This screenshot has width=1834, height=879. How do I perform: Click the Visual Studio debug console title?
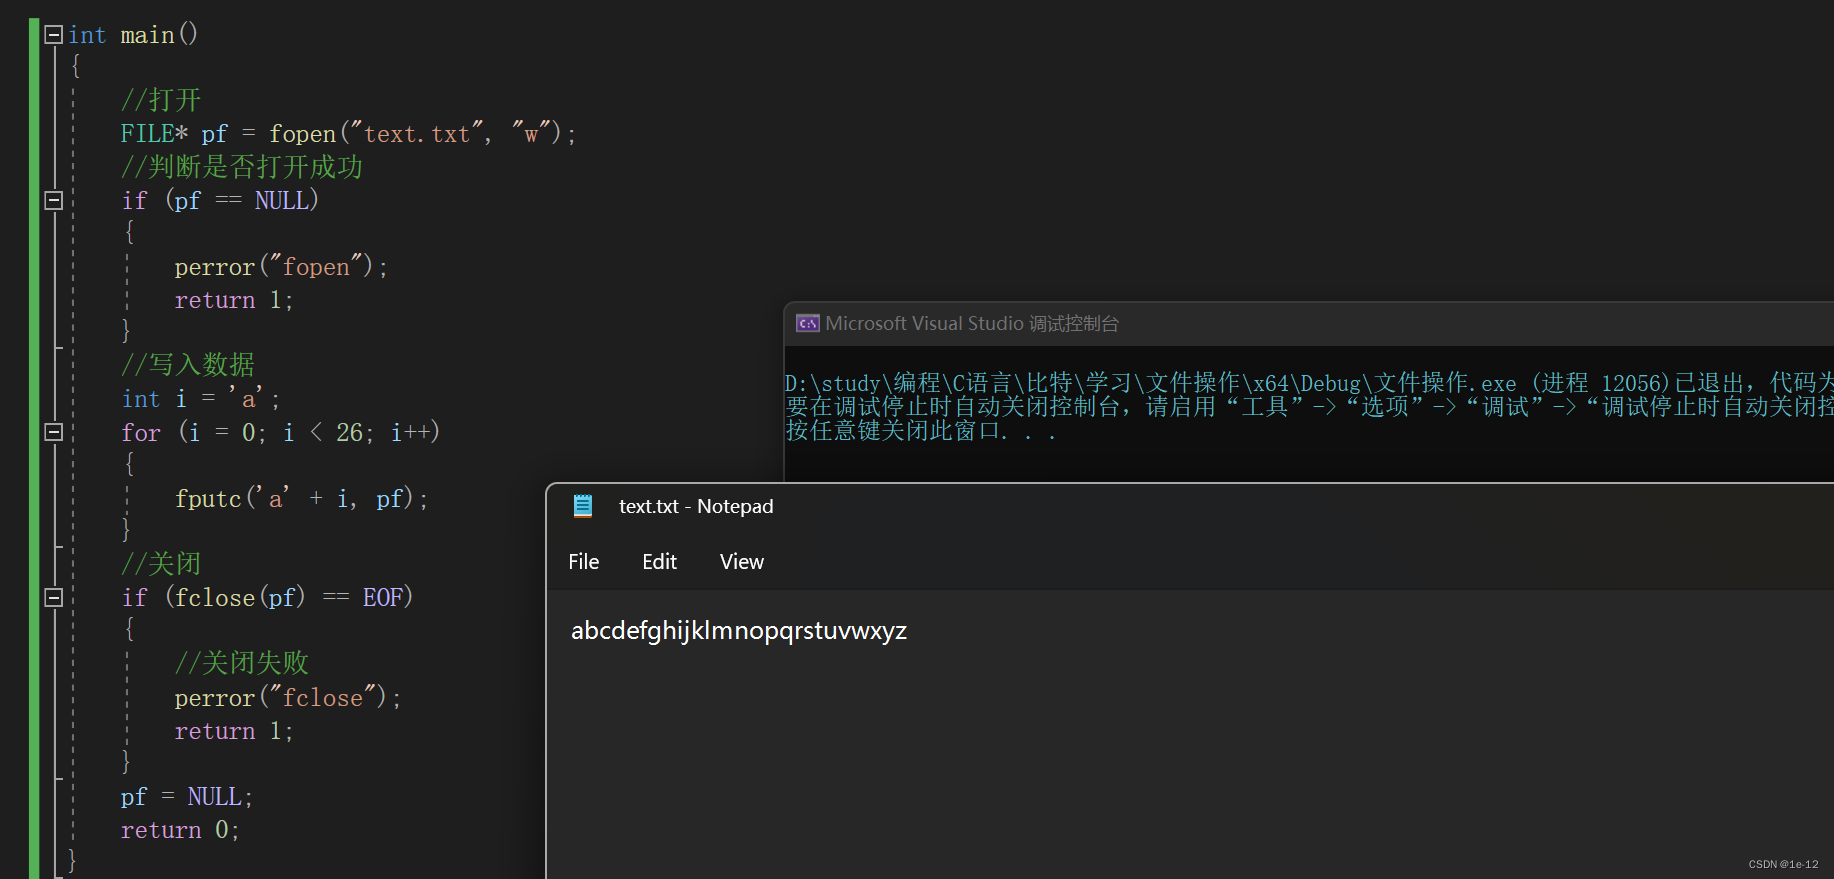[971, 323]
